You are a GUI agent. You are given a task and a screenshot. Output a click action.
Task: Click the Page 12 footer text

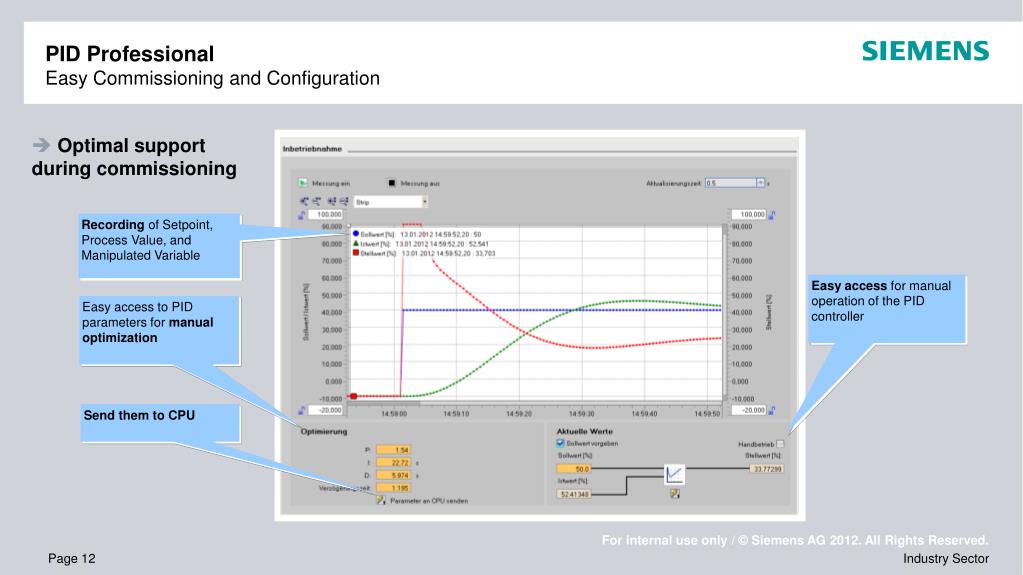72,559
